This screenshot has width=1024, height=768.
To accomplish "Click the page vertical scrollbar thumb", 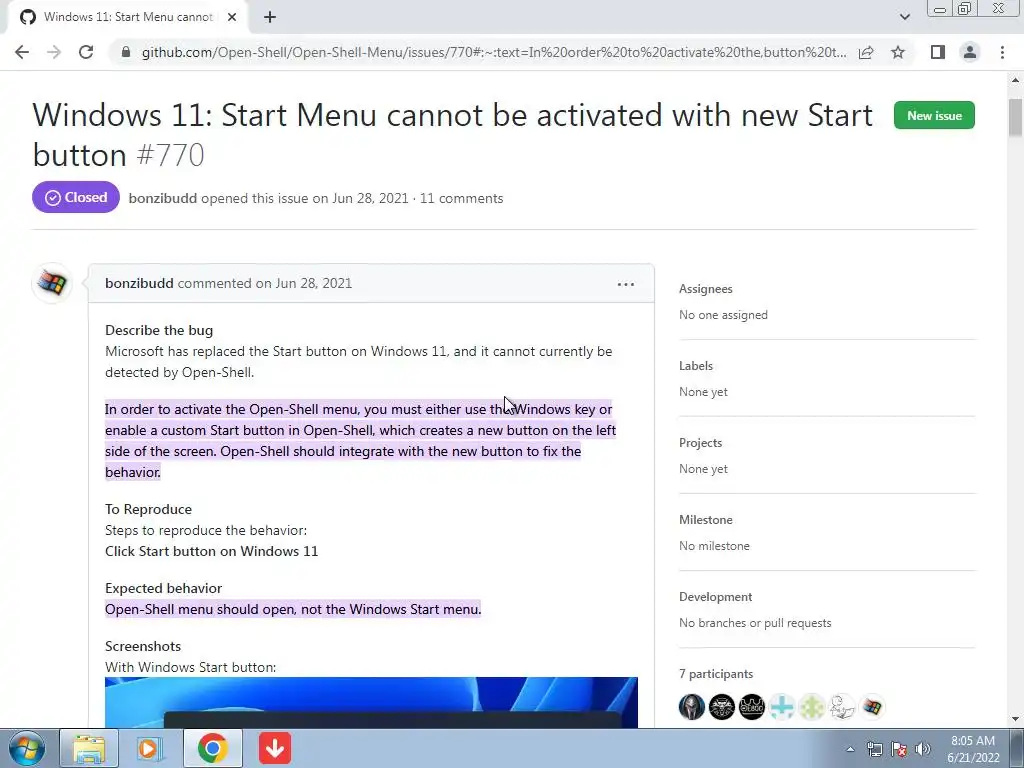I will (x=1015, y=118).
